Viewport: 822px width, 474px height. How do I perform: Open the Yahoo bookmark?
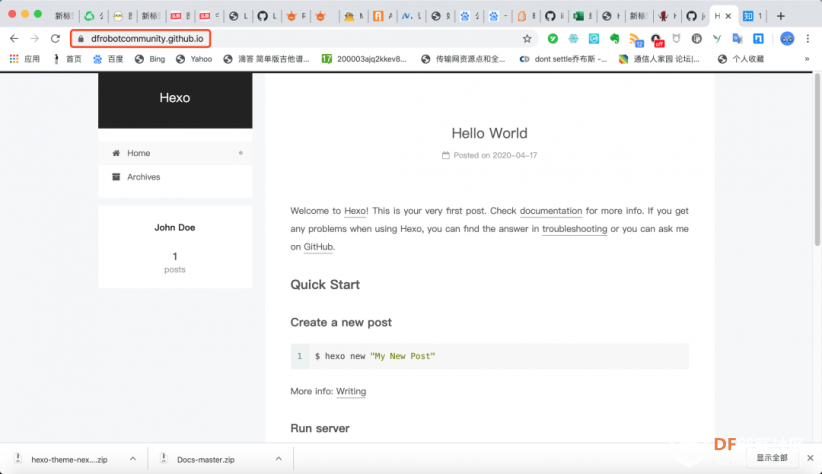194,59
